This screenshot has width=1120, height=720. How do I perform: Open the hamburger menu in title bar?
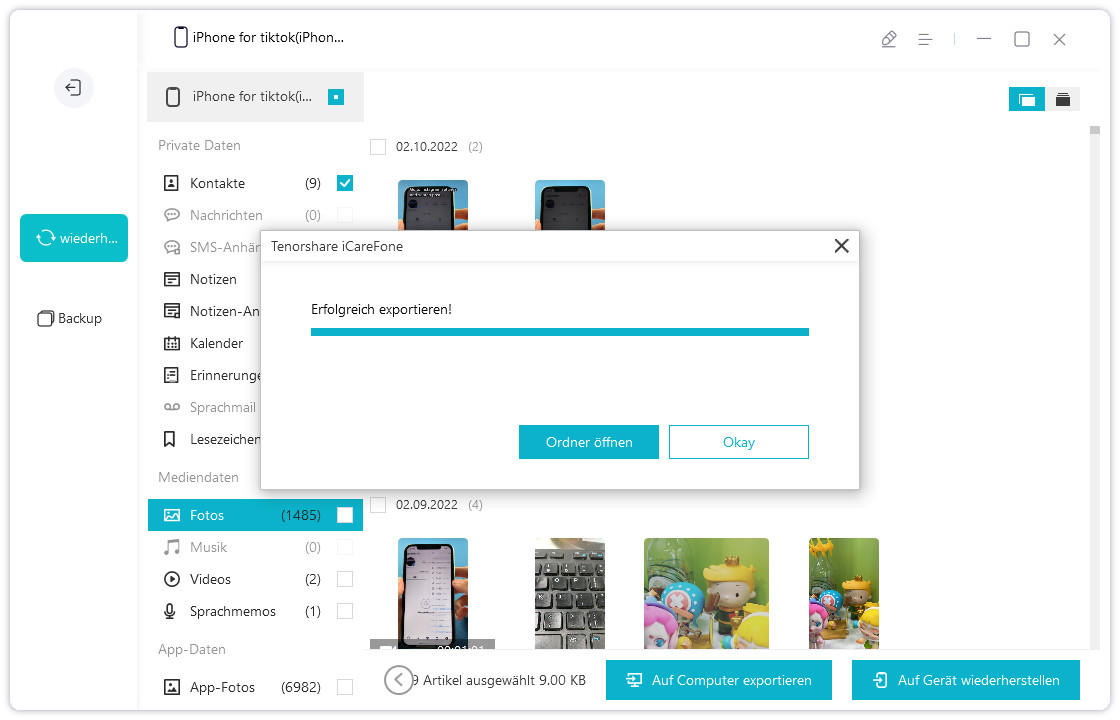click(925, 39)
